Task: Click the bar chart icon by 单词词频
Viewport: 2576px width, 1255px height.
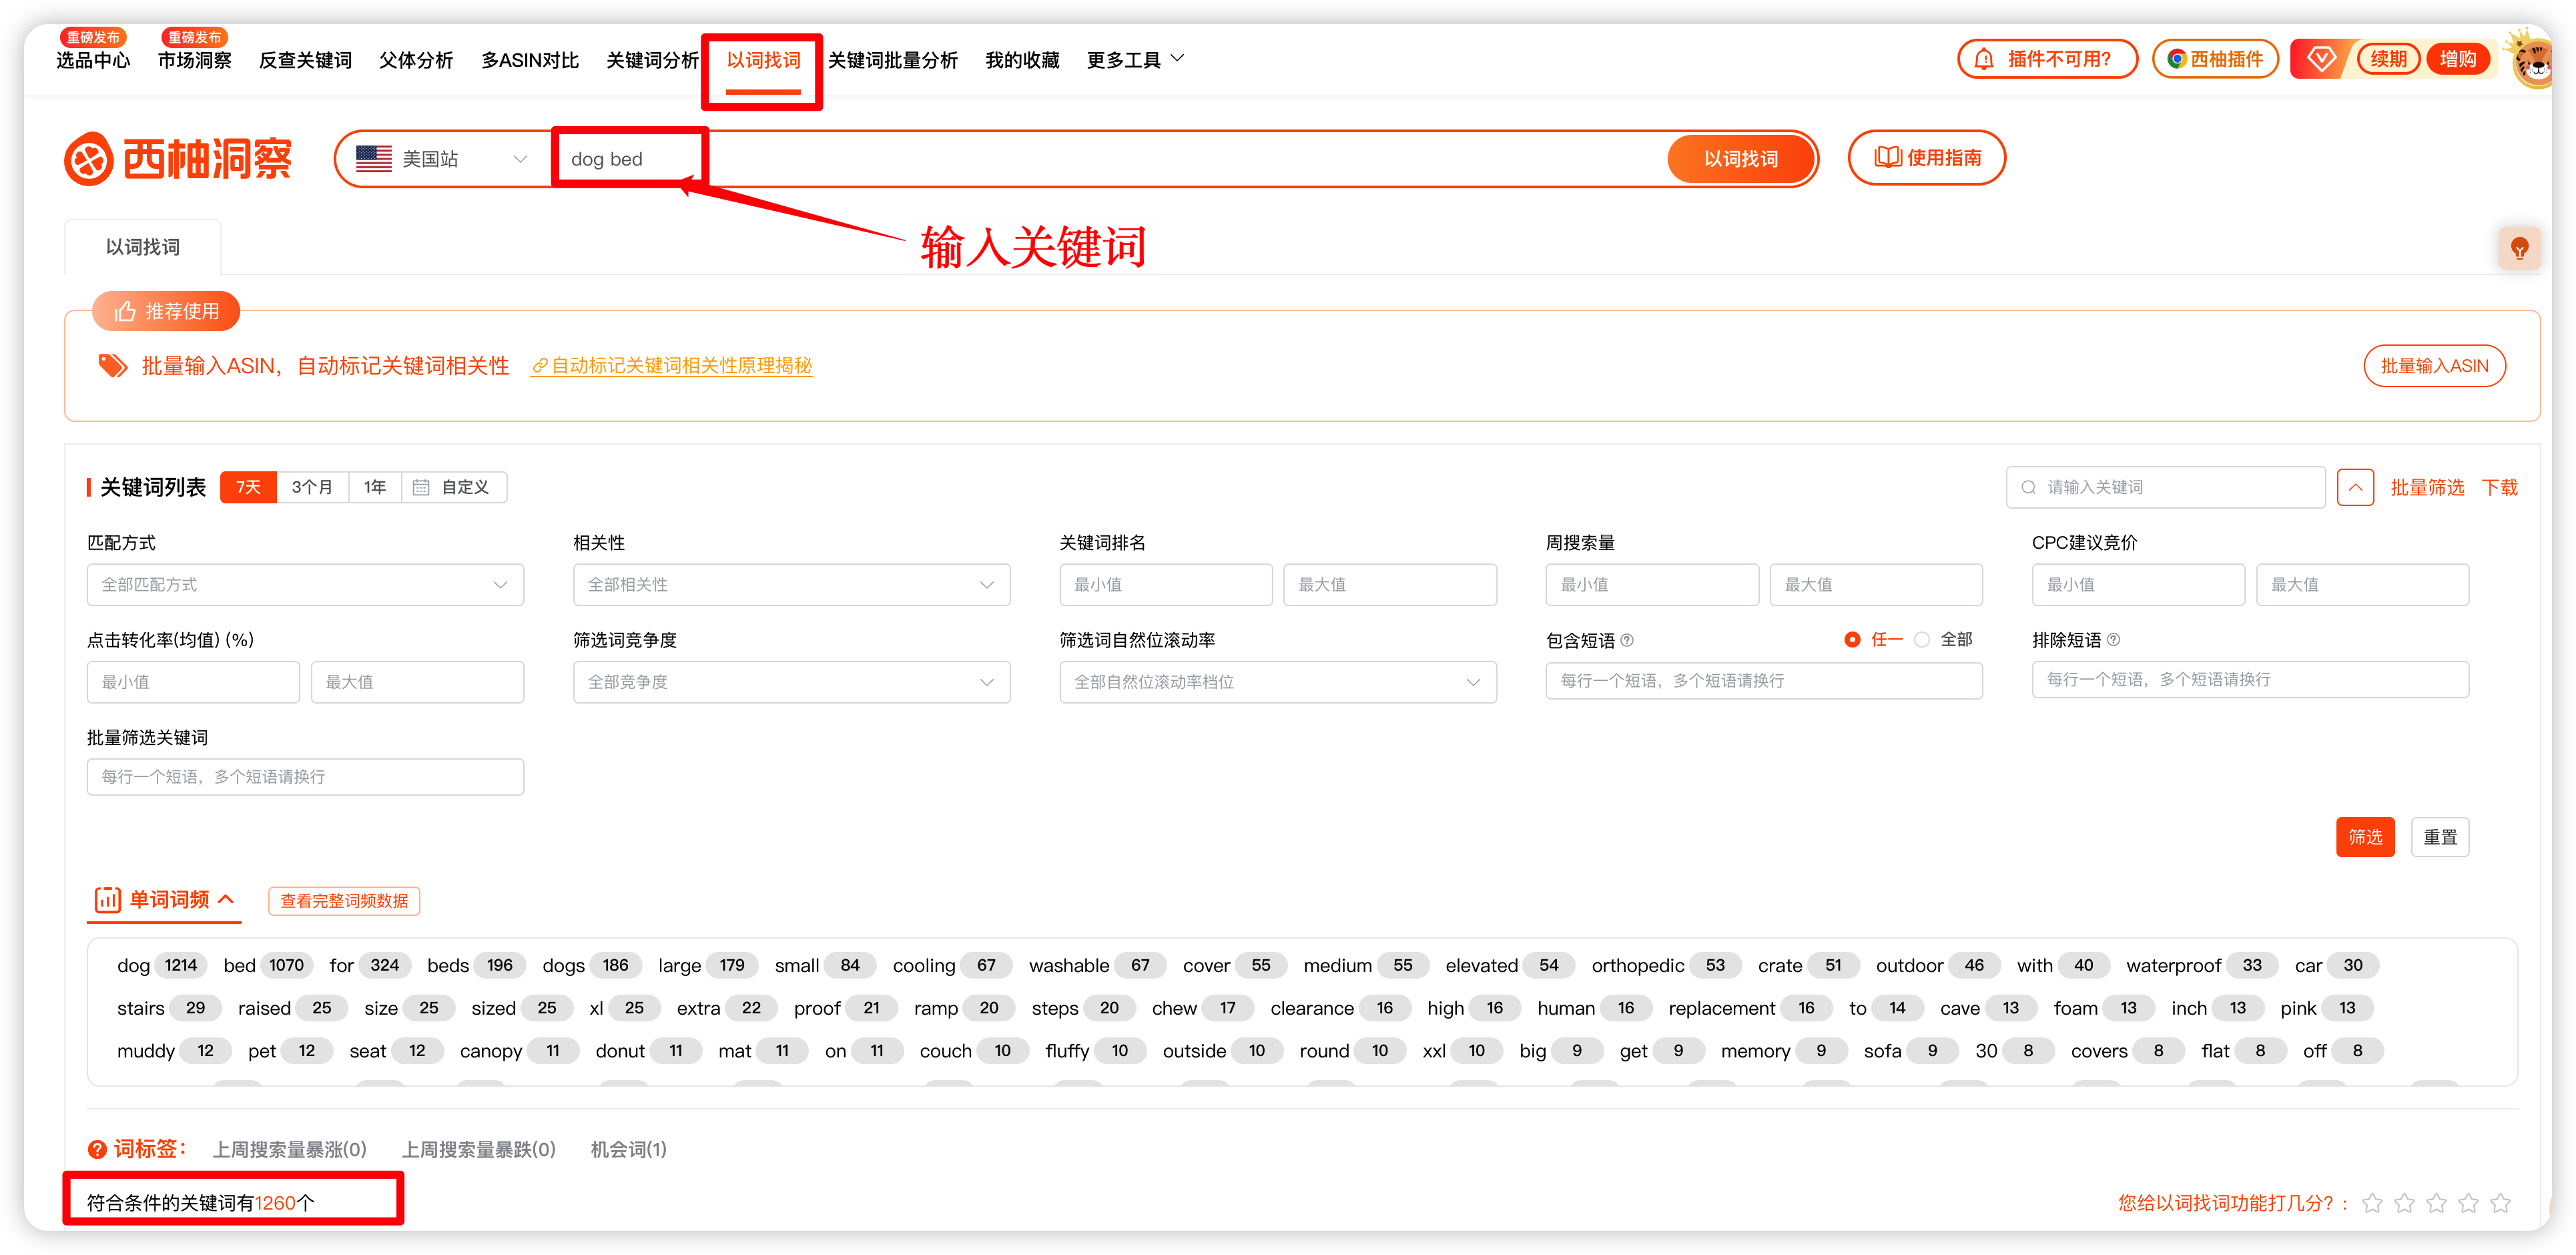Action: point(107,900)
